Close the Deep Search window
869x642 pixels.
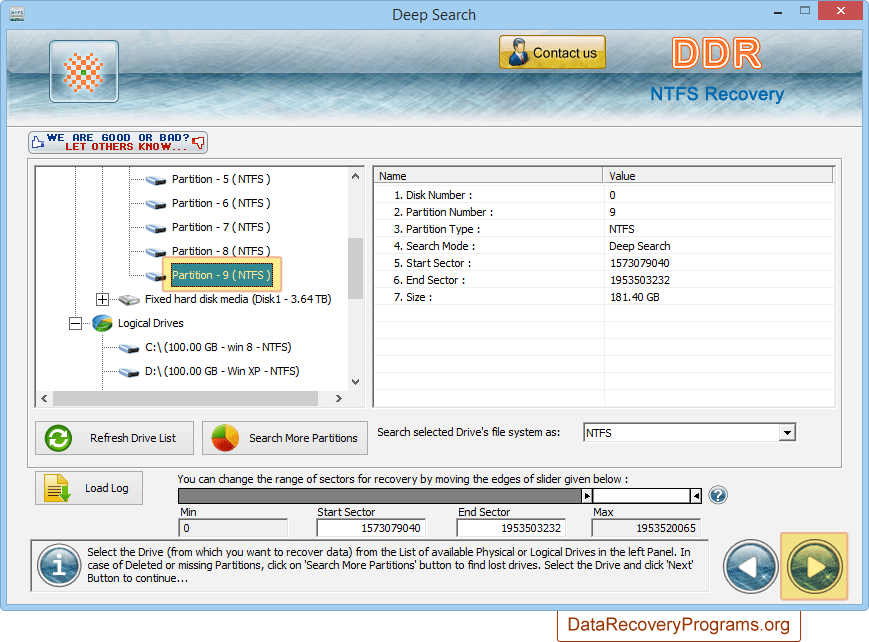click(841, 11)
